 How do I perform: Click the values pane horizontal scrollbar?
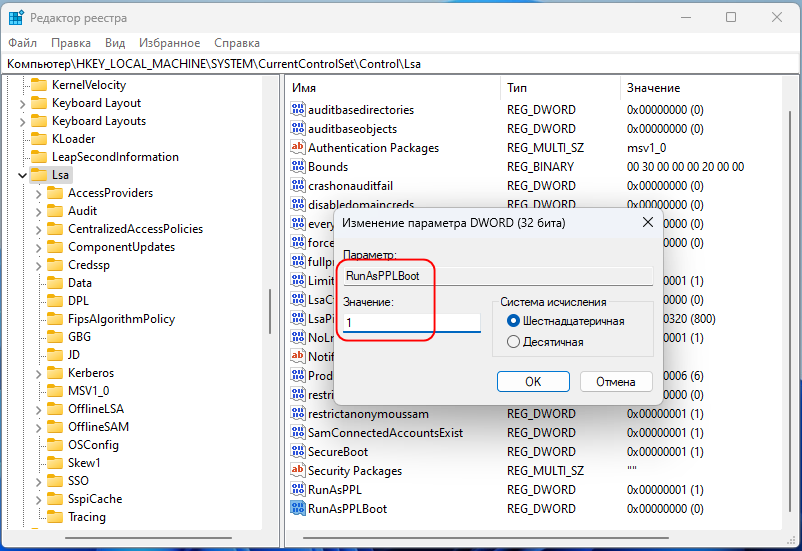pos(486,538)
